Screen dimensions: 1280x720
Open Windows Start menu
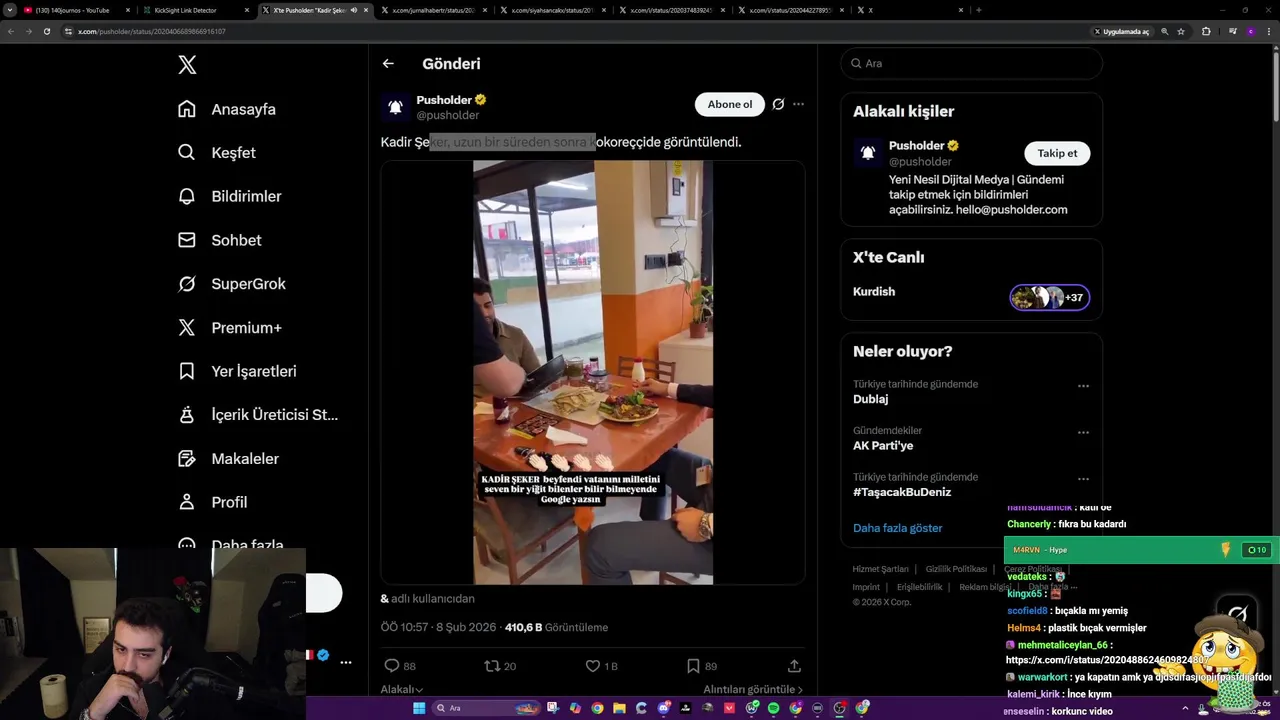(419, 708)
